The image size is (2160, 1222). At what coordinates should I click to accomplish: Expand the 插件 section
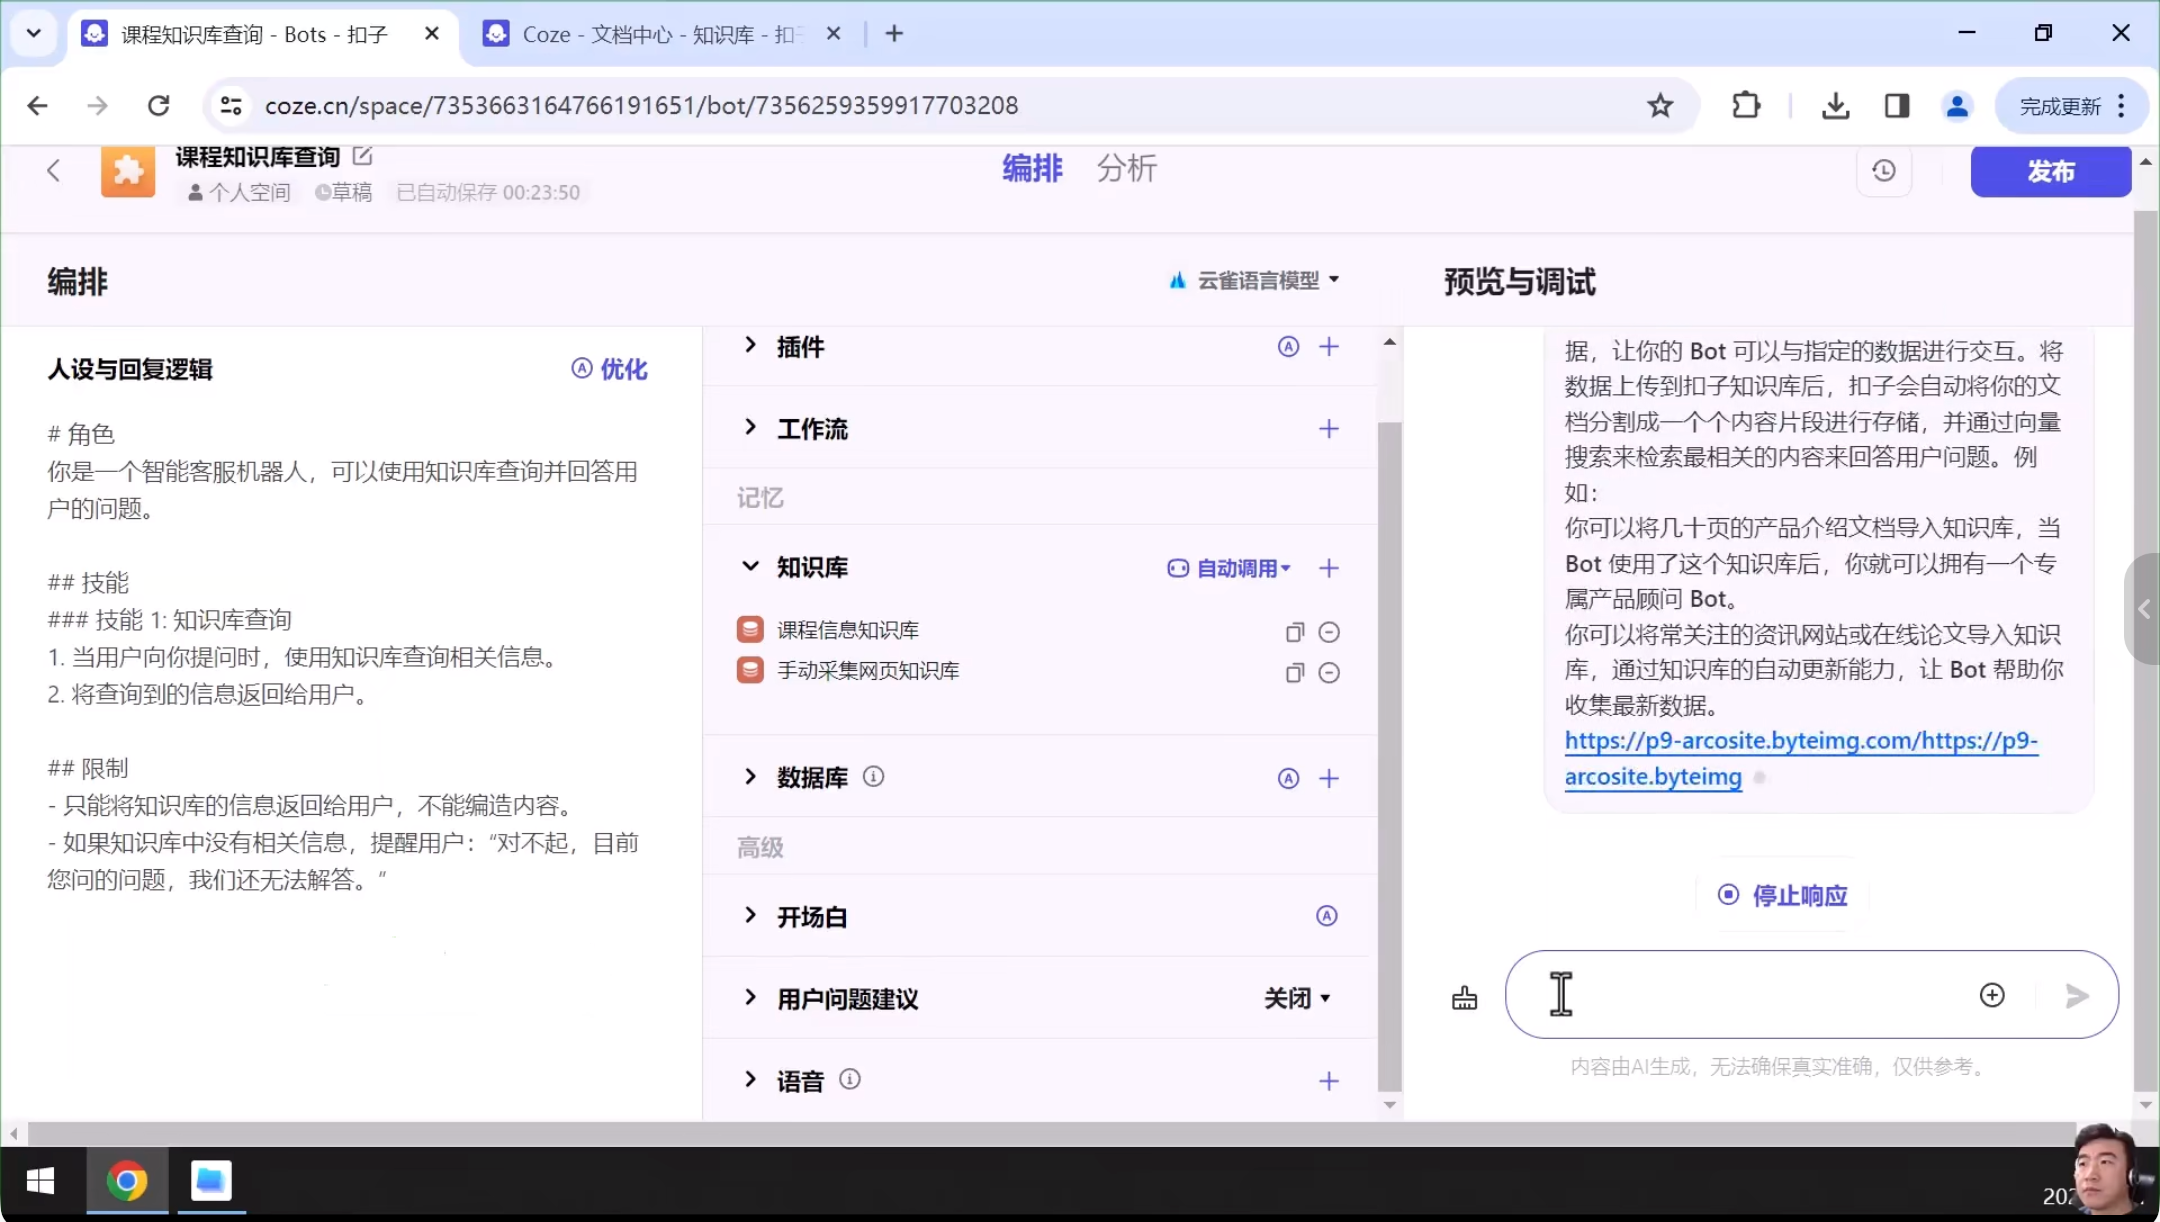tap(750, 345)
